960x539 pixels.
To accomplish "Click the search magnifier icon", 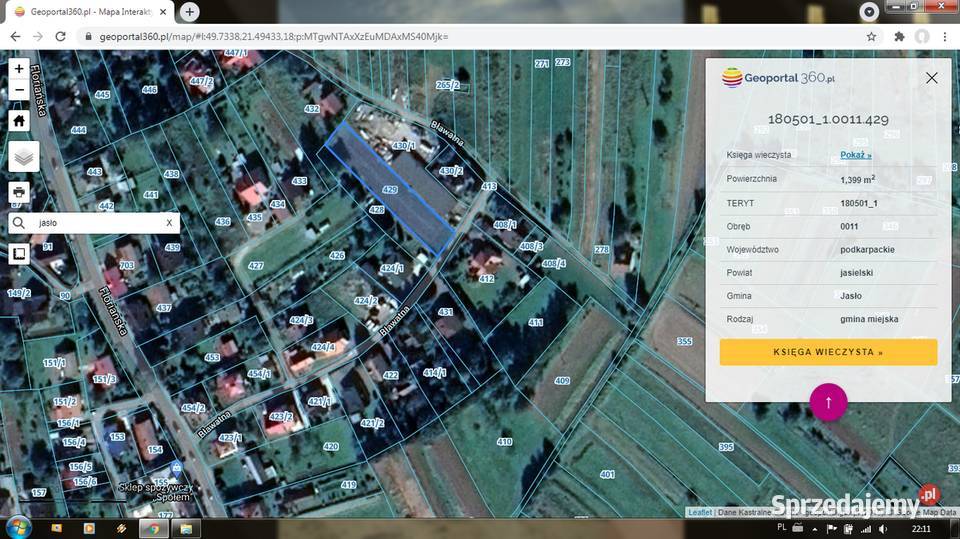I will (x=19, y=223).
